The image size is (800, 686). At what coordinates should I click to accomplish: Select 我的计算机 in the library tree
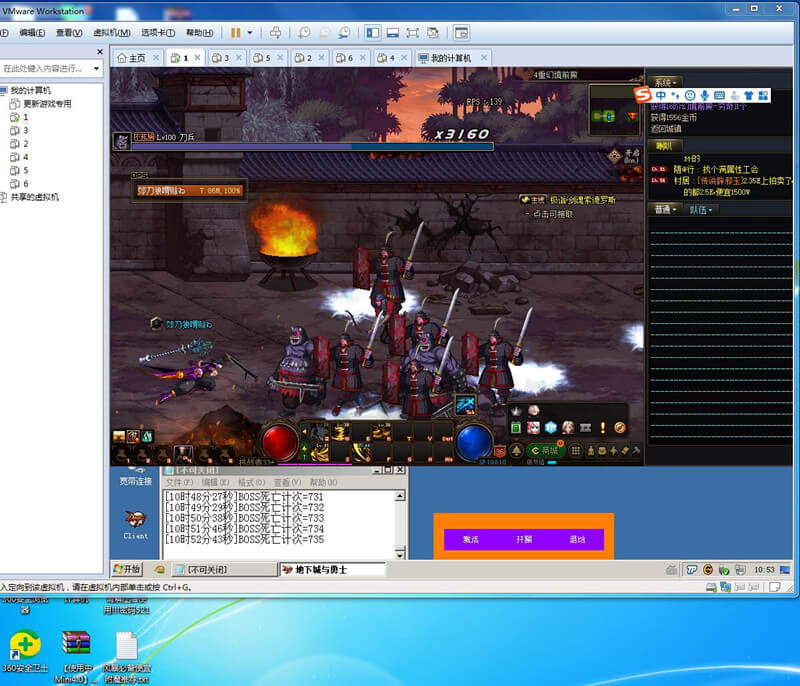tap(31, 90)
